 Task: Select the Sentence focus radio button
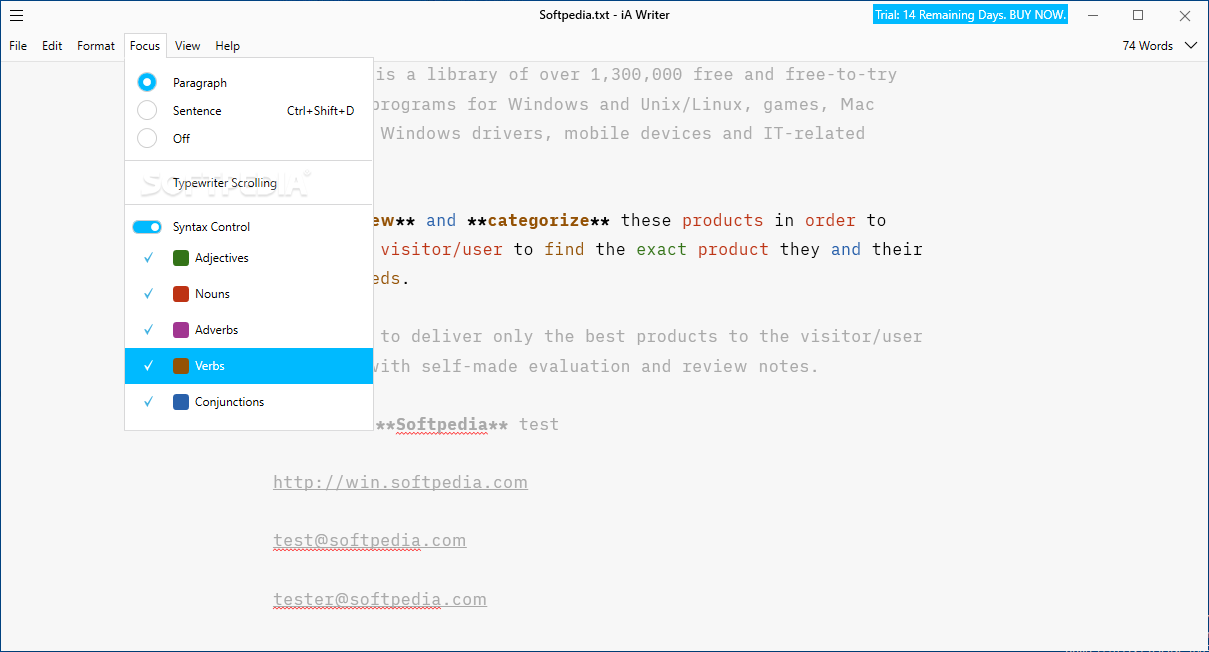[147, 110]
